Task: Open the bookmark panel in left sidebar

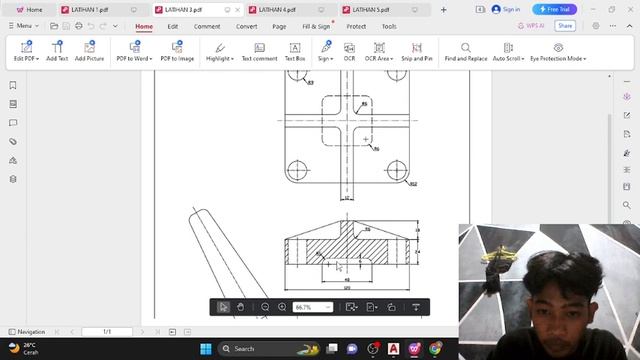Action: 13,85
